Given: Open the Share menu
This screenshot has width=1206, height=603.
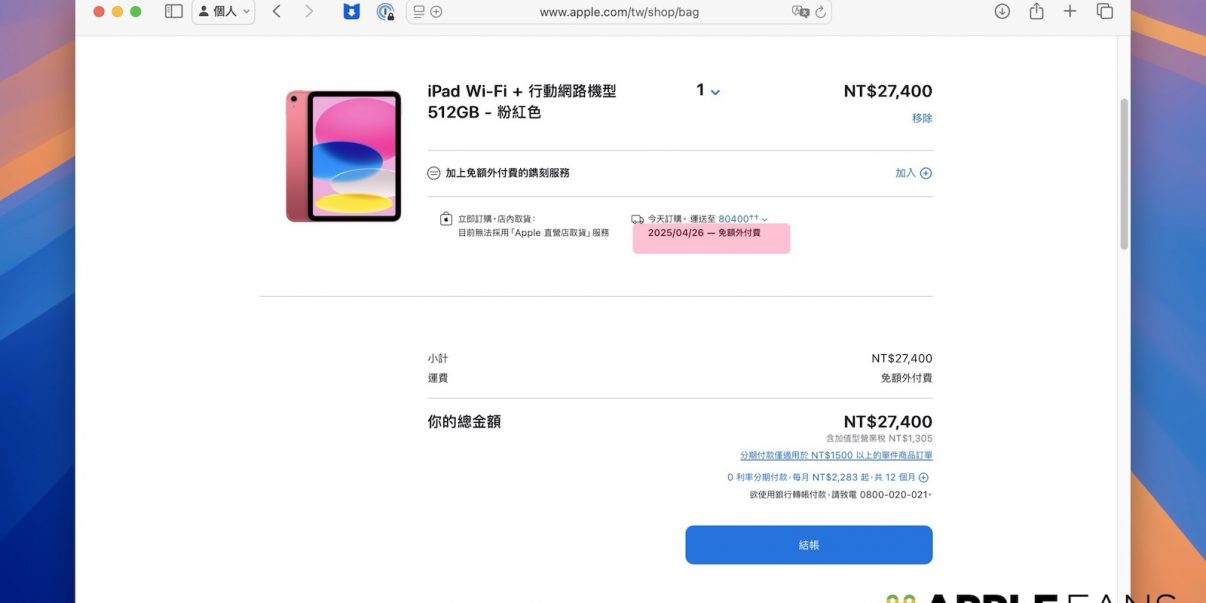Looking at the screenshot, I should click(1036, 11).
